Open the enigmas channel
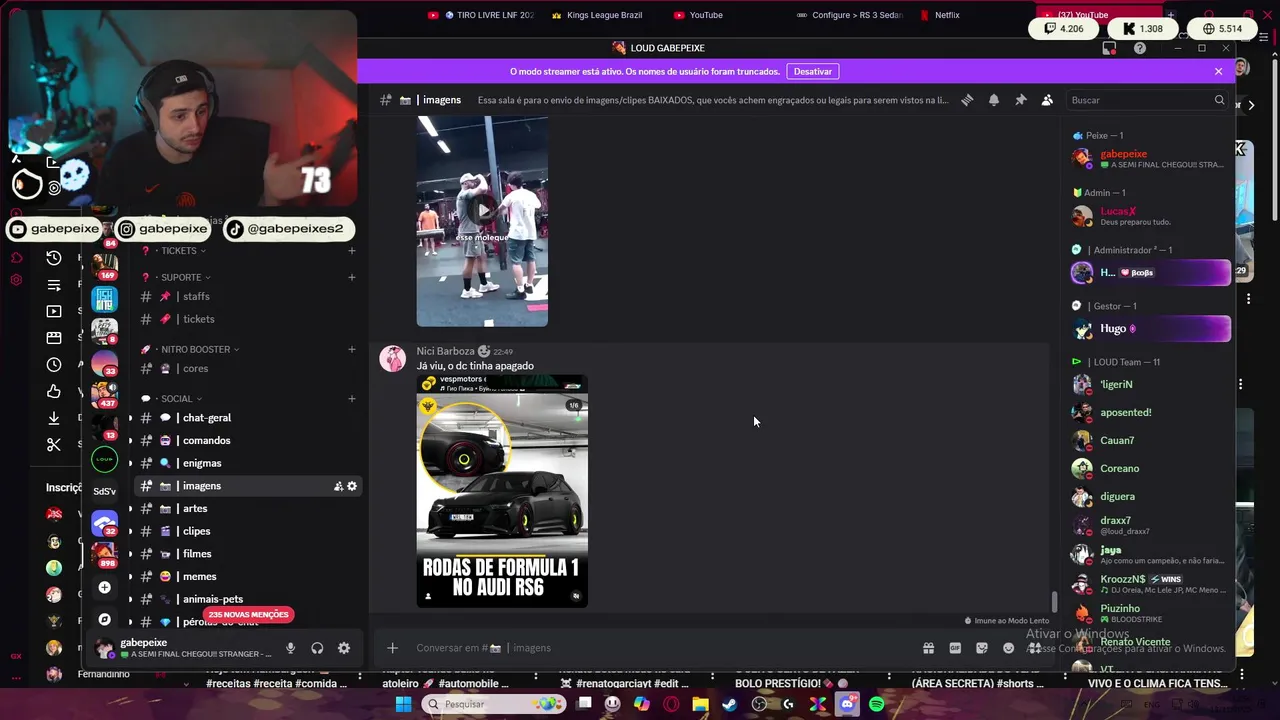Screen dimensions: 1280x720 coord(247,463)
